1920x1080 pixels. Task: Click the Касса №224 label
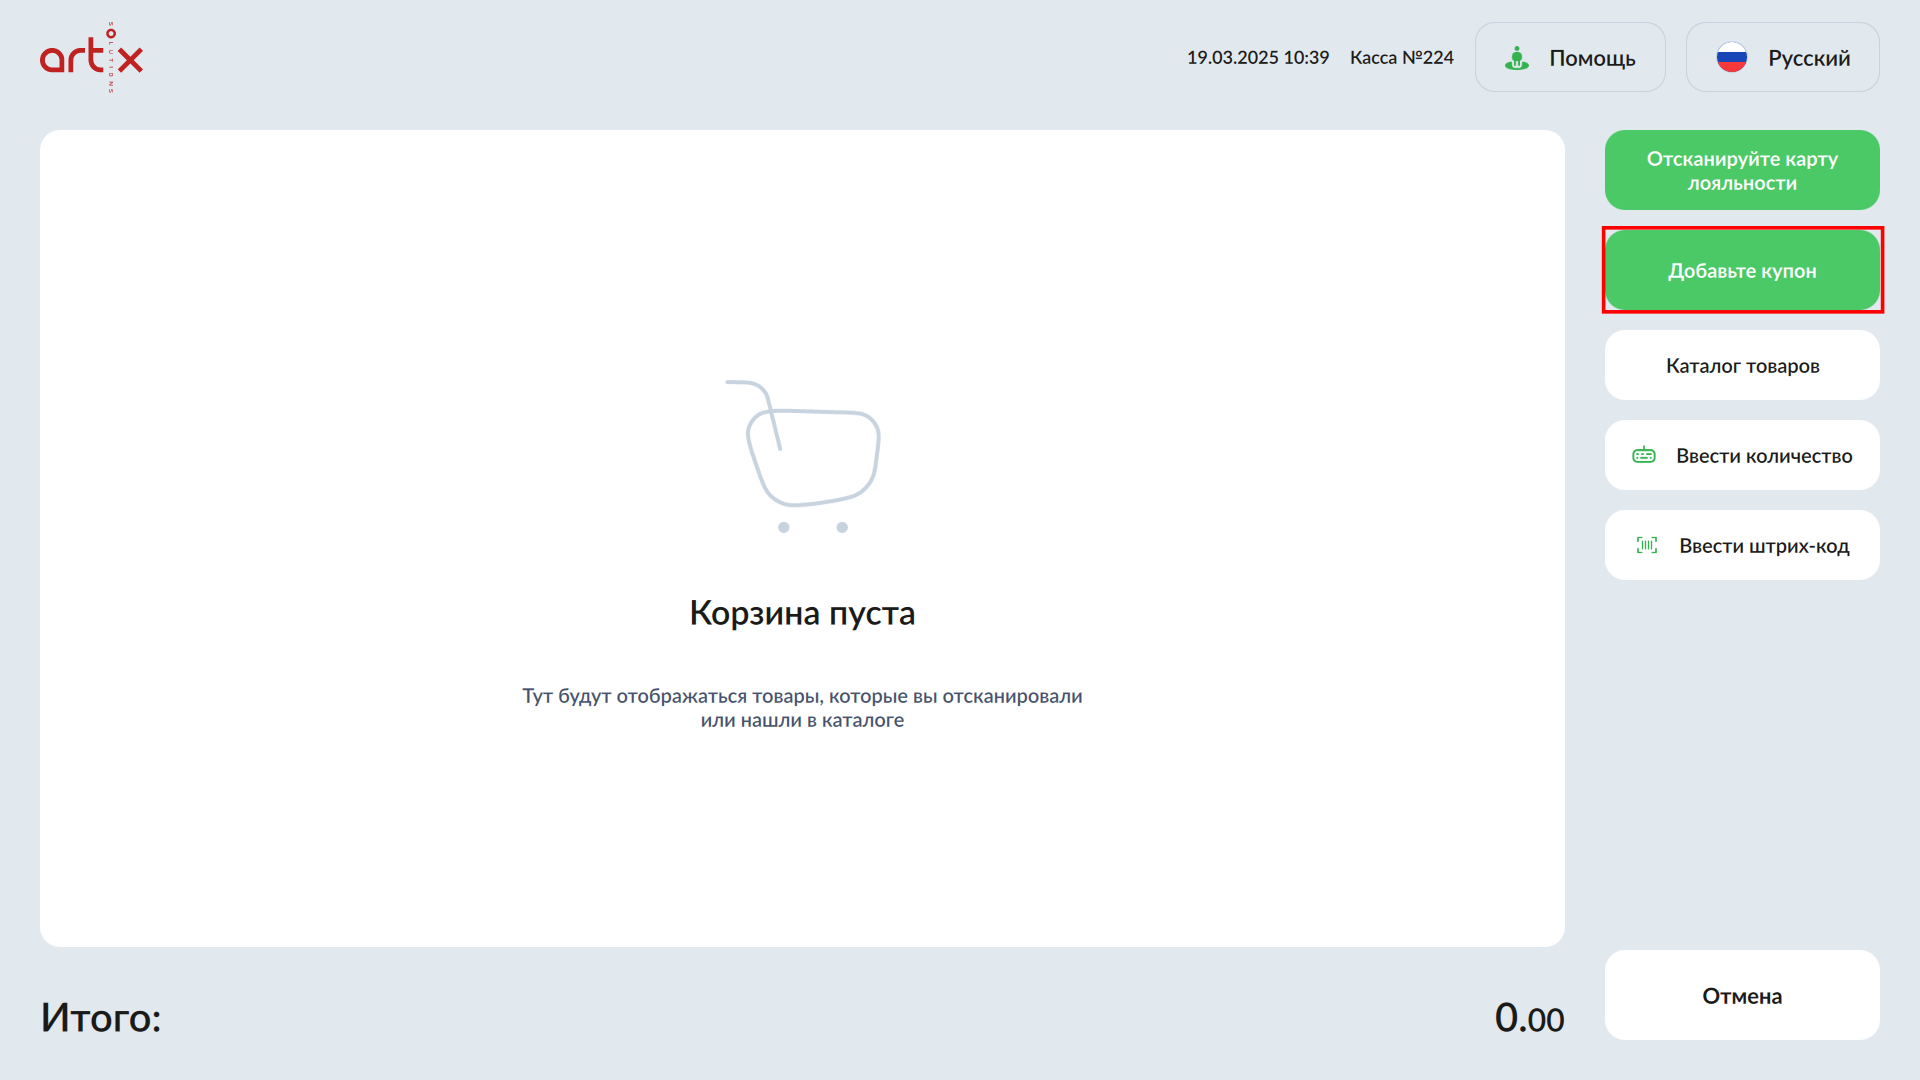1401,58
